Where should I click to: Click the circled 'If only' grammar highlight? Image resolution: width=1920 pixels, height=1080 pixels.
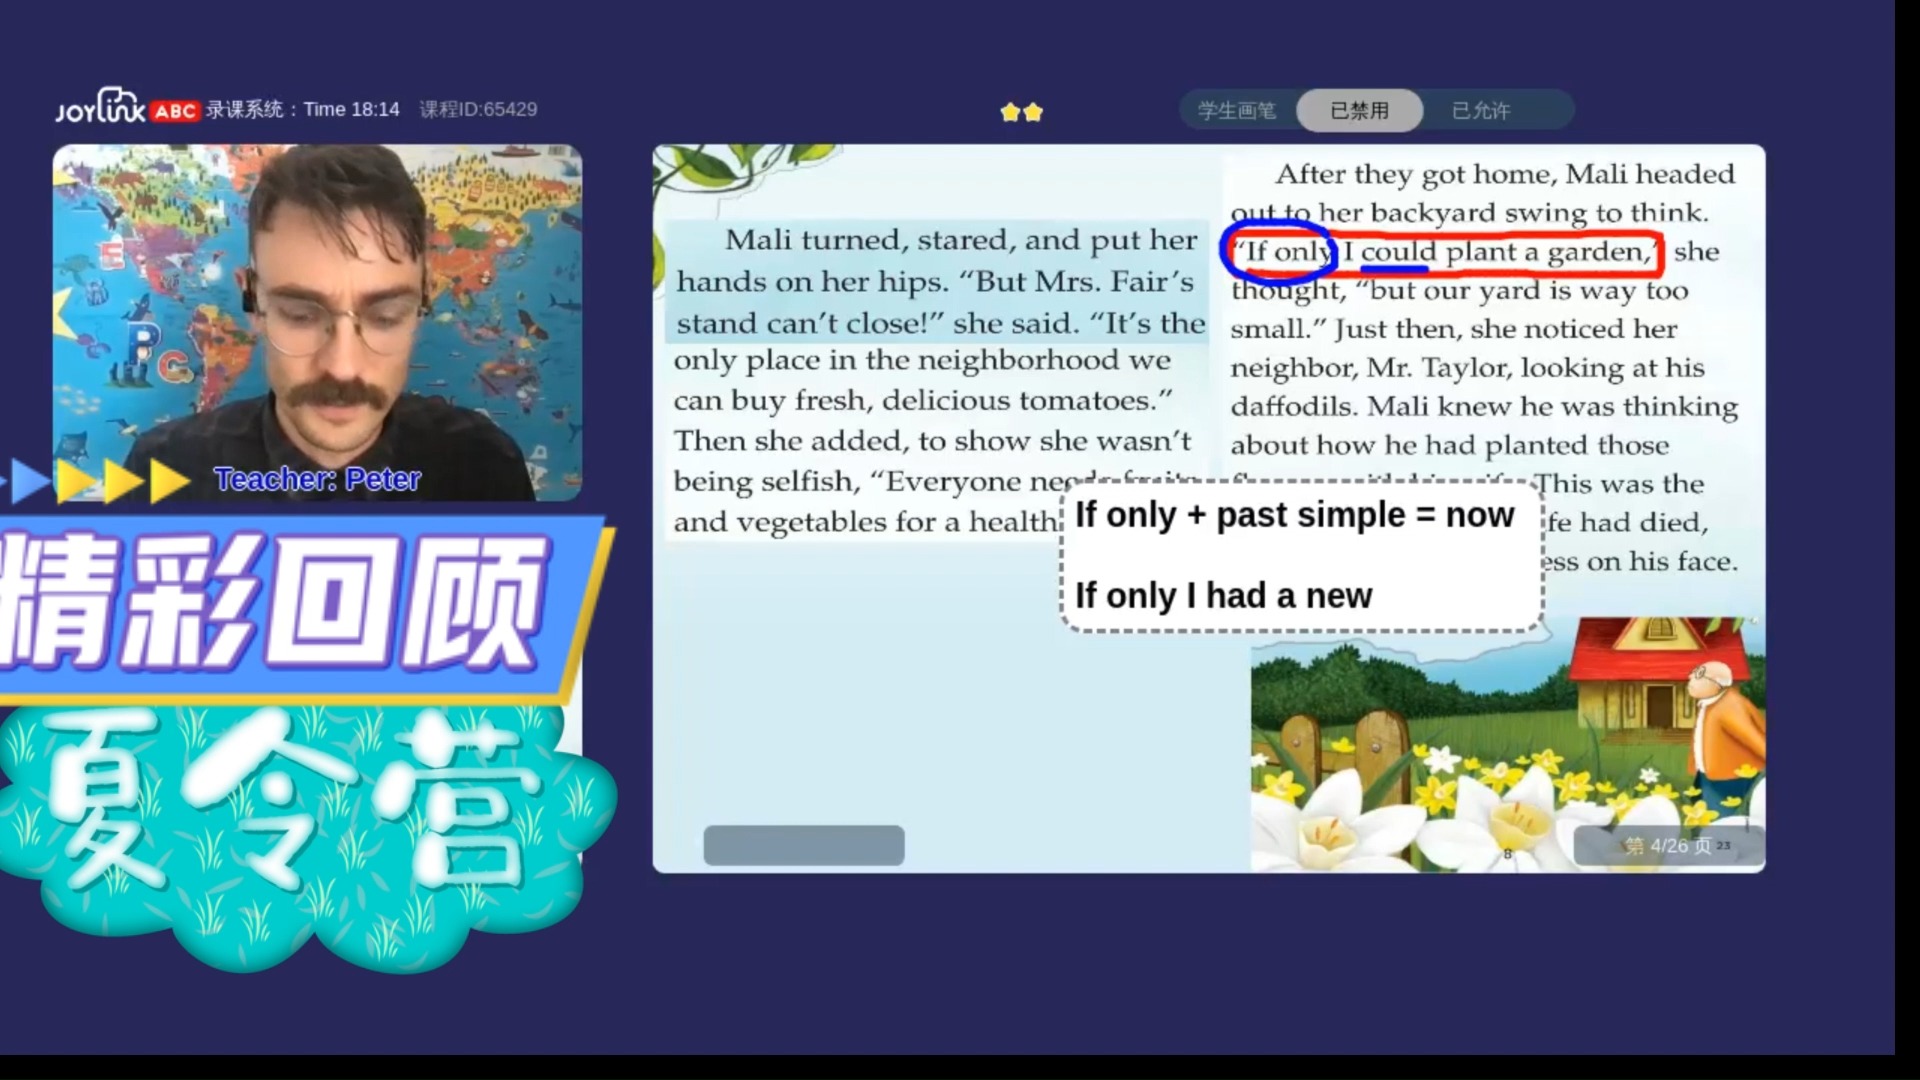pyautogui.click(x=1280, y=252)
